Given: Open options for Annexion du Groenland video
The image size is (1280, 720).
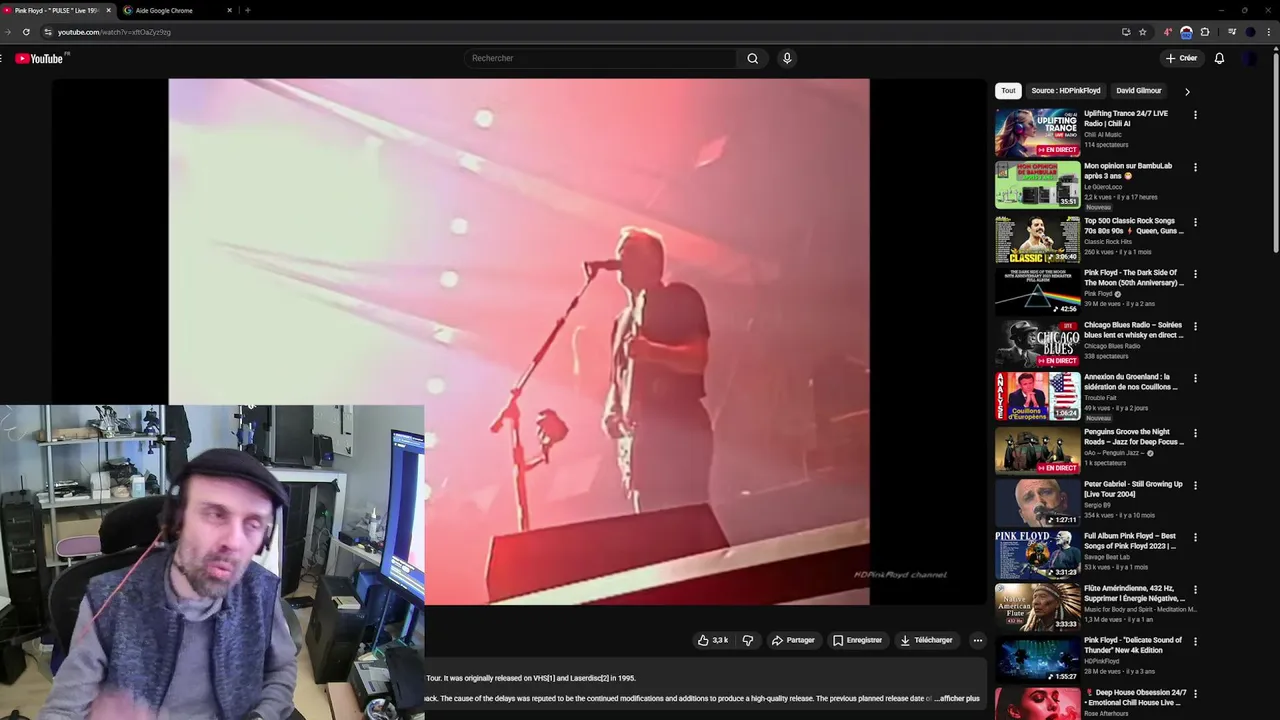Looking at the screenshot, I should 1195,378.
